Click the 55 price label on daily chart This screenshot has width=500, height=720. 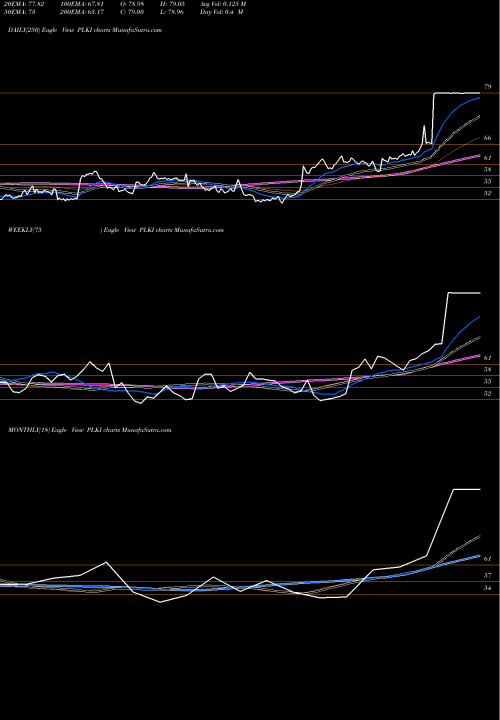(488, 182)
